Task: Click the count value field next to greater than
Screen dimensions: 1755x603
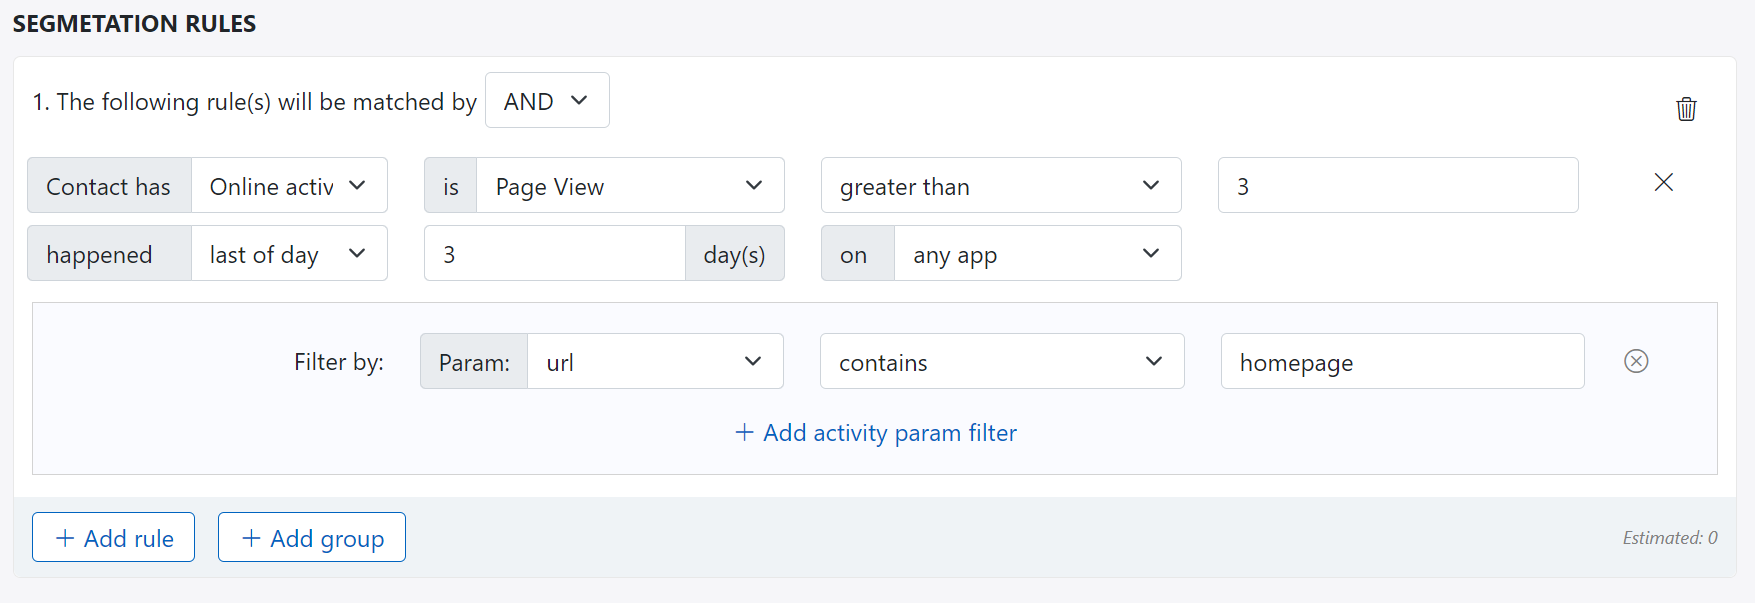Action: [1397, 186]
